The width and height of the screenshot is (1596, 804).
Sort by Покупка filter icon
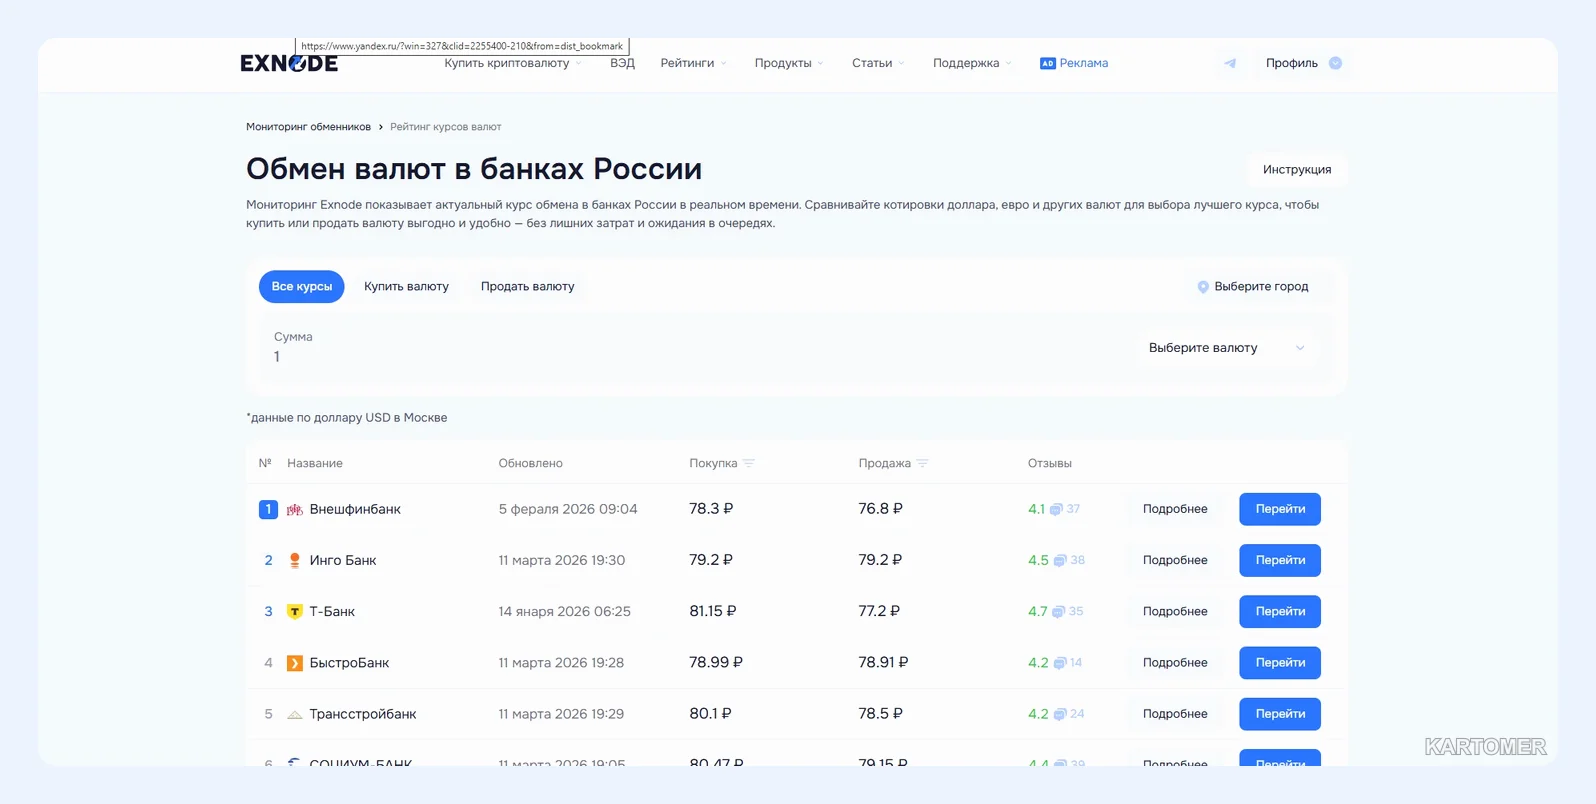pyautogui.click(x=749, y=463)
